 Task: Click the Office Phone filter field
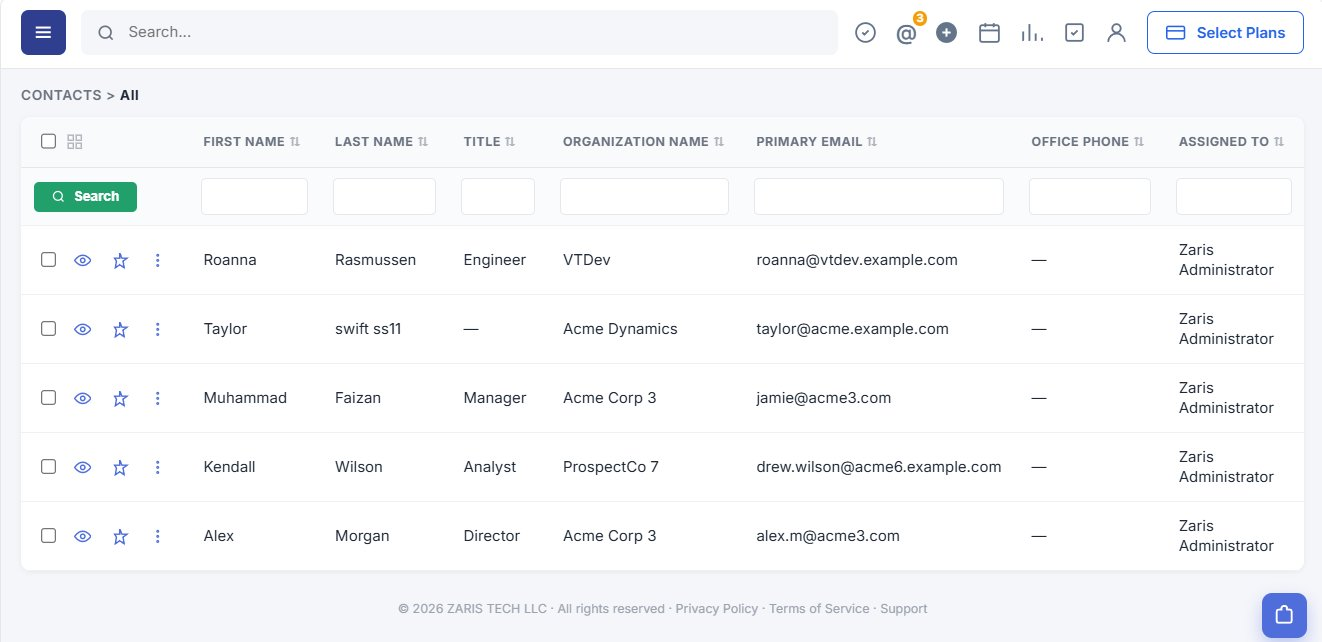1090,196
